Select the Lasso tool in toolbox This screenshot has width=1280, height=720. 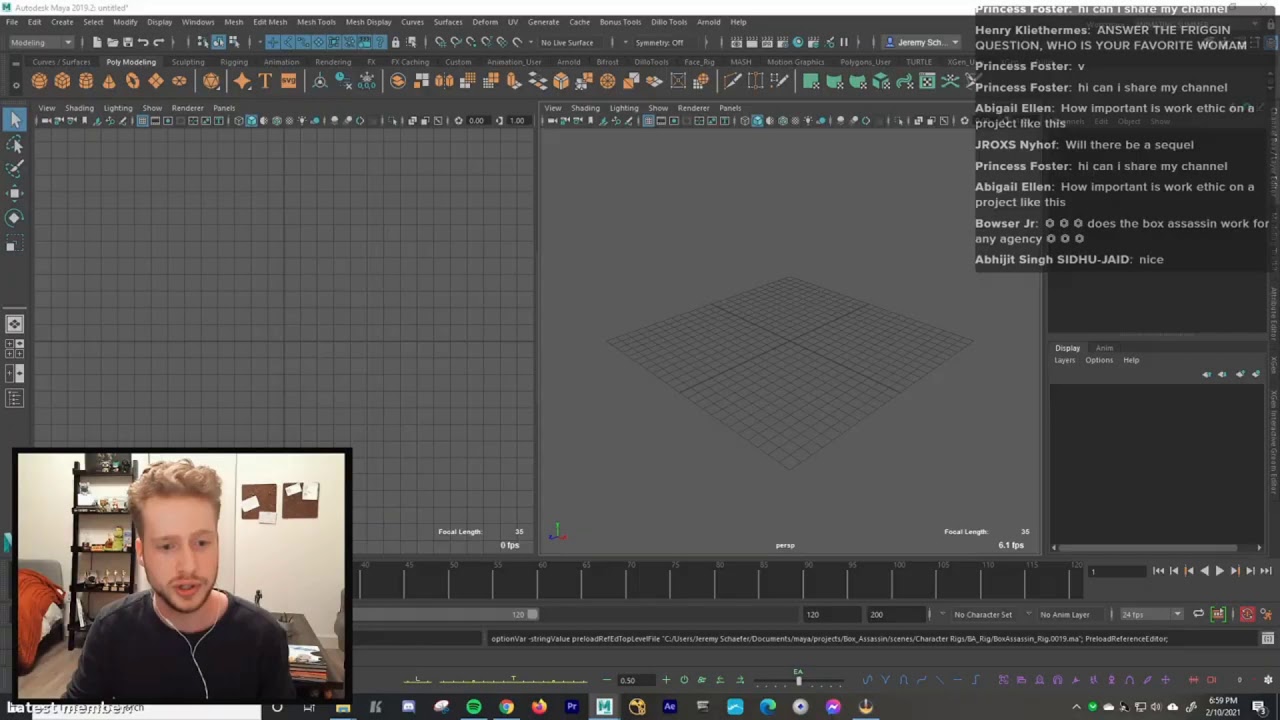[x=15, y=145]
